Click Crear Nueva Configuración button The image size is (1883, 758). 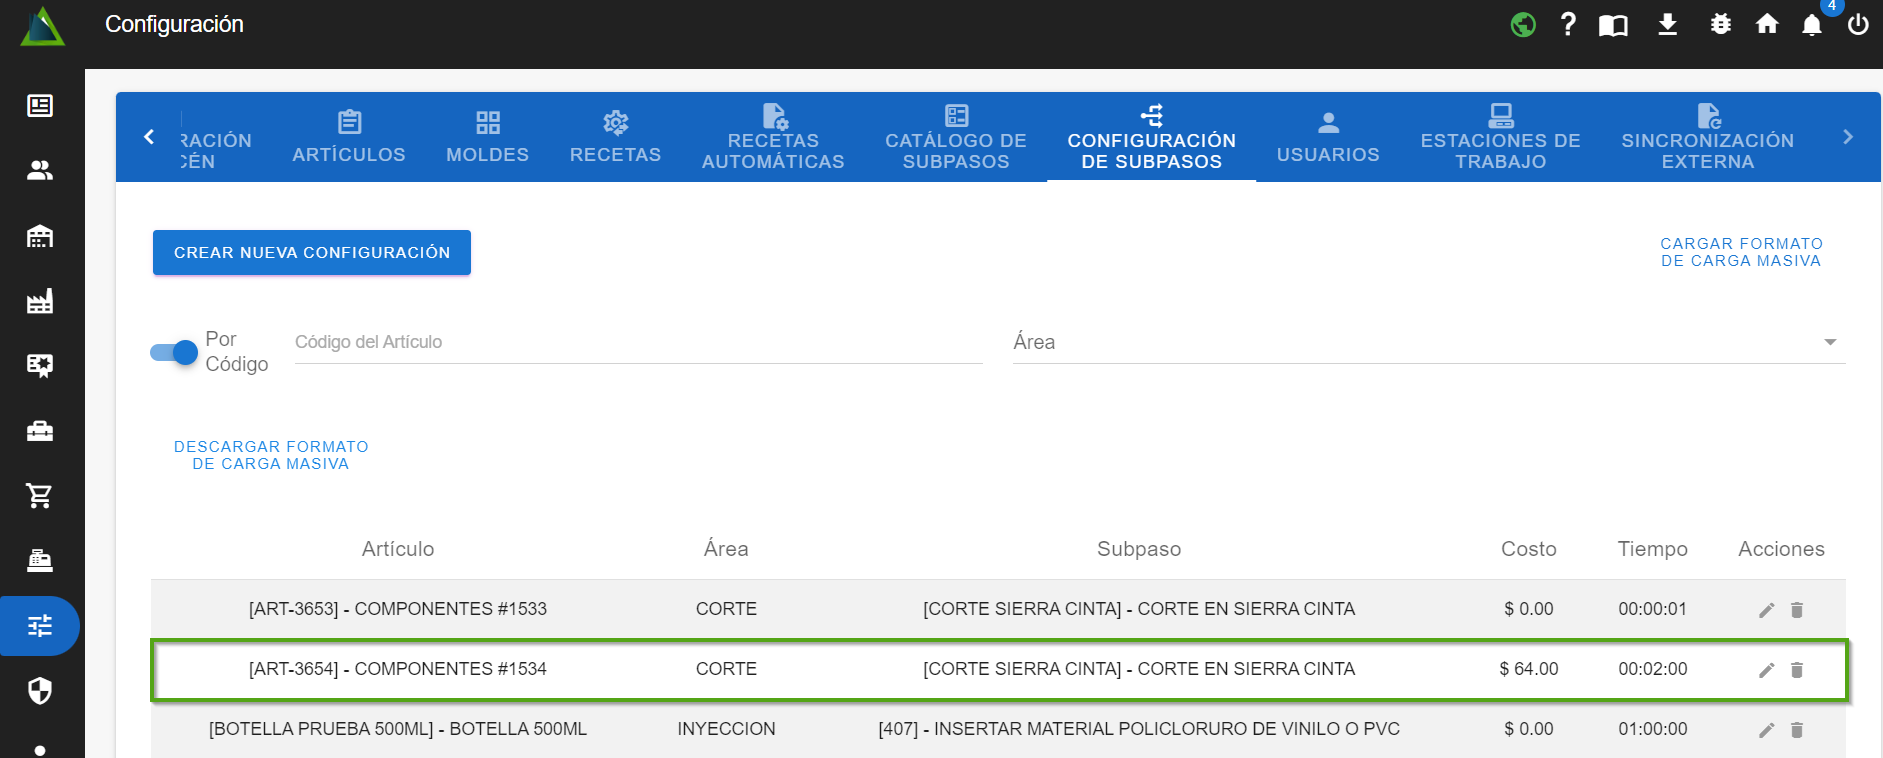(312, 253)
